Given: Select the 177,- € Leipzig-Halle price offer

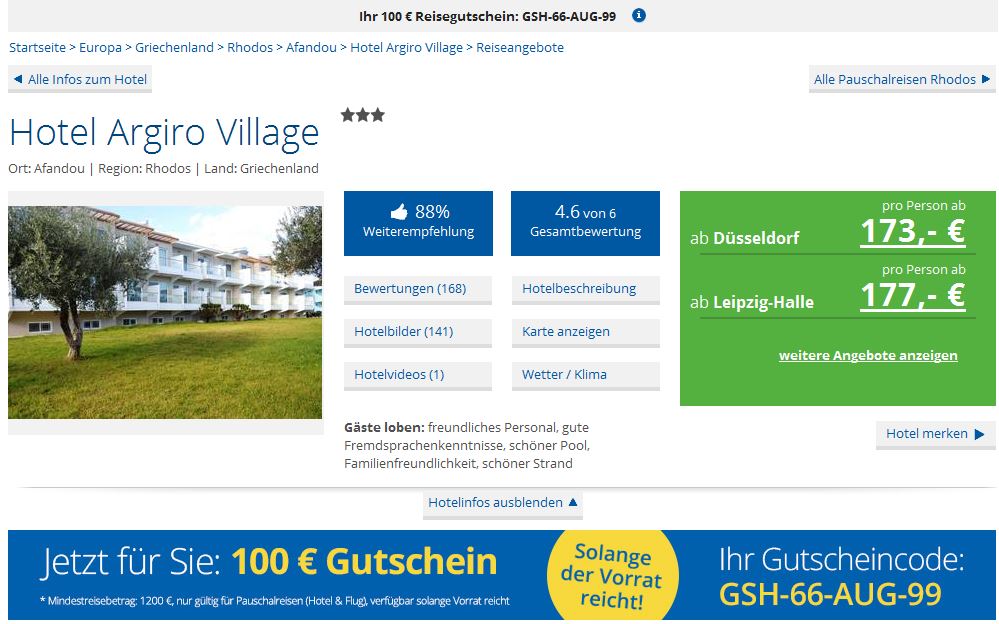Looking at the screenshot, I should pyautogui.click(x=912, y=294).
